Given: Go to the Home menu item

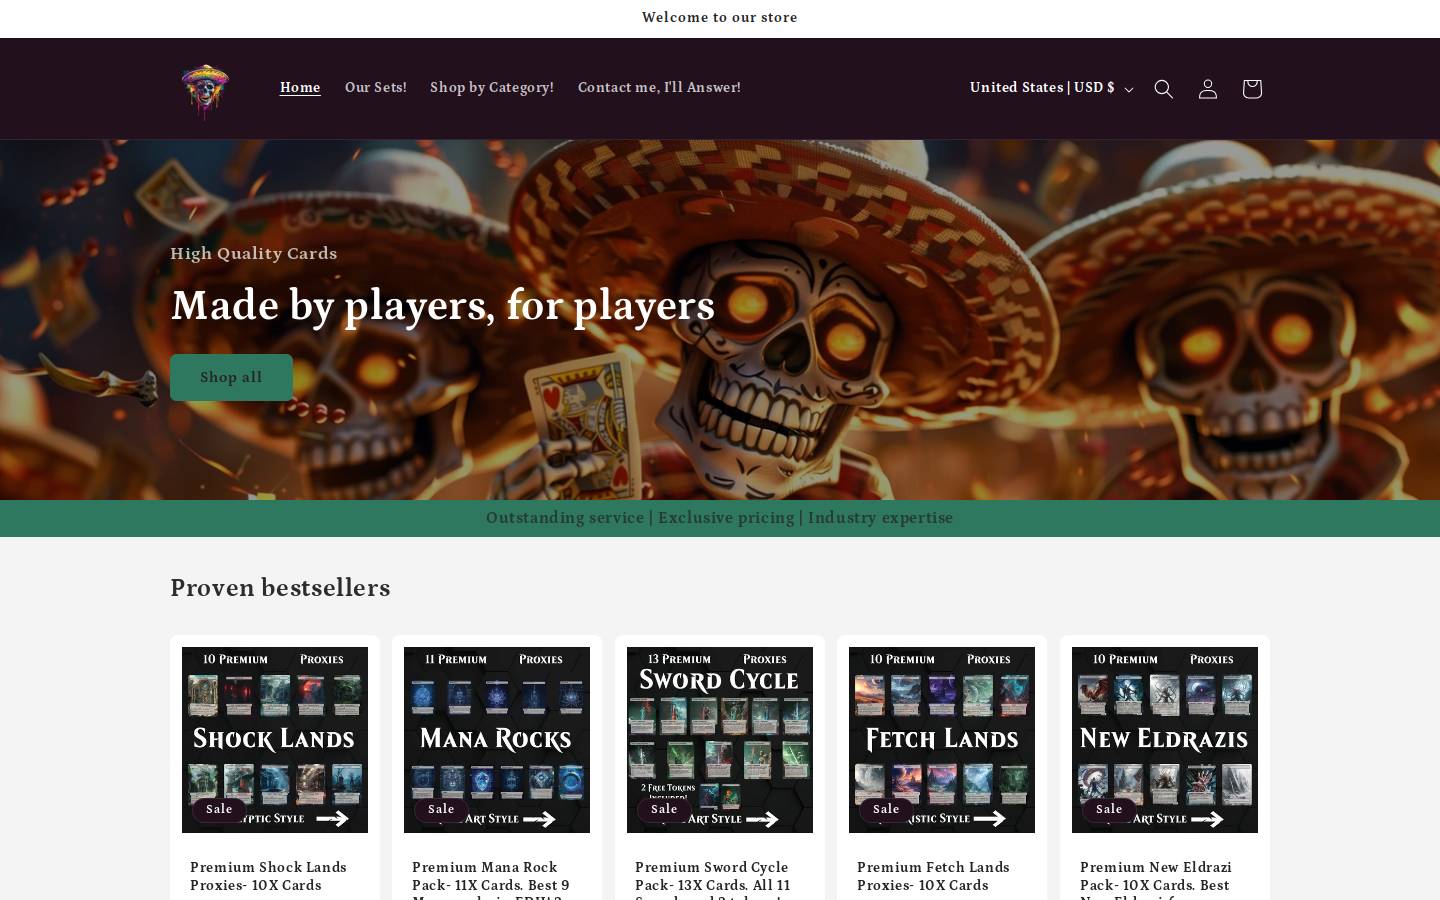Looking at the screenshot, I should click(300, 88).
